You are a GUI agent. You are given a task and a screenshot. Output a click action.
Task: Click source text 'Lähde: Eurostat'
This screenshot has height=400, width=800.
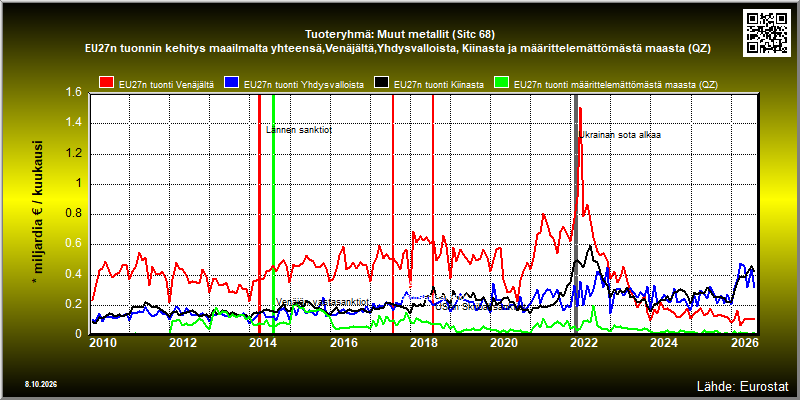click(743, 386)
